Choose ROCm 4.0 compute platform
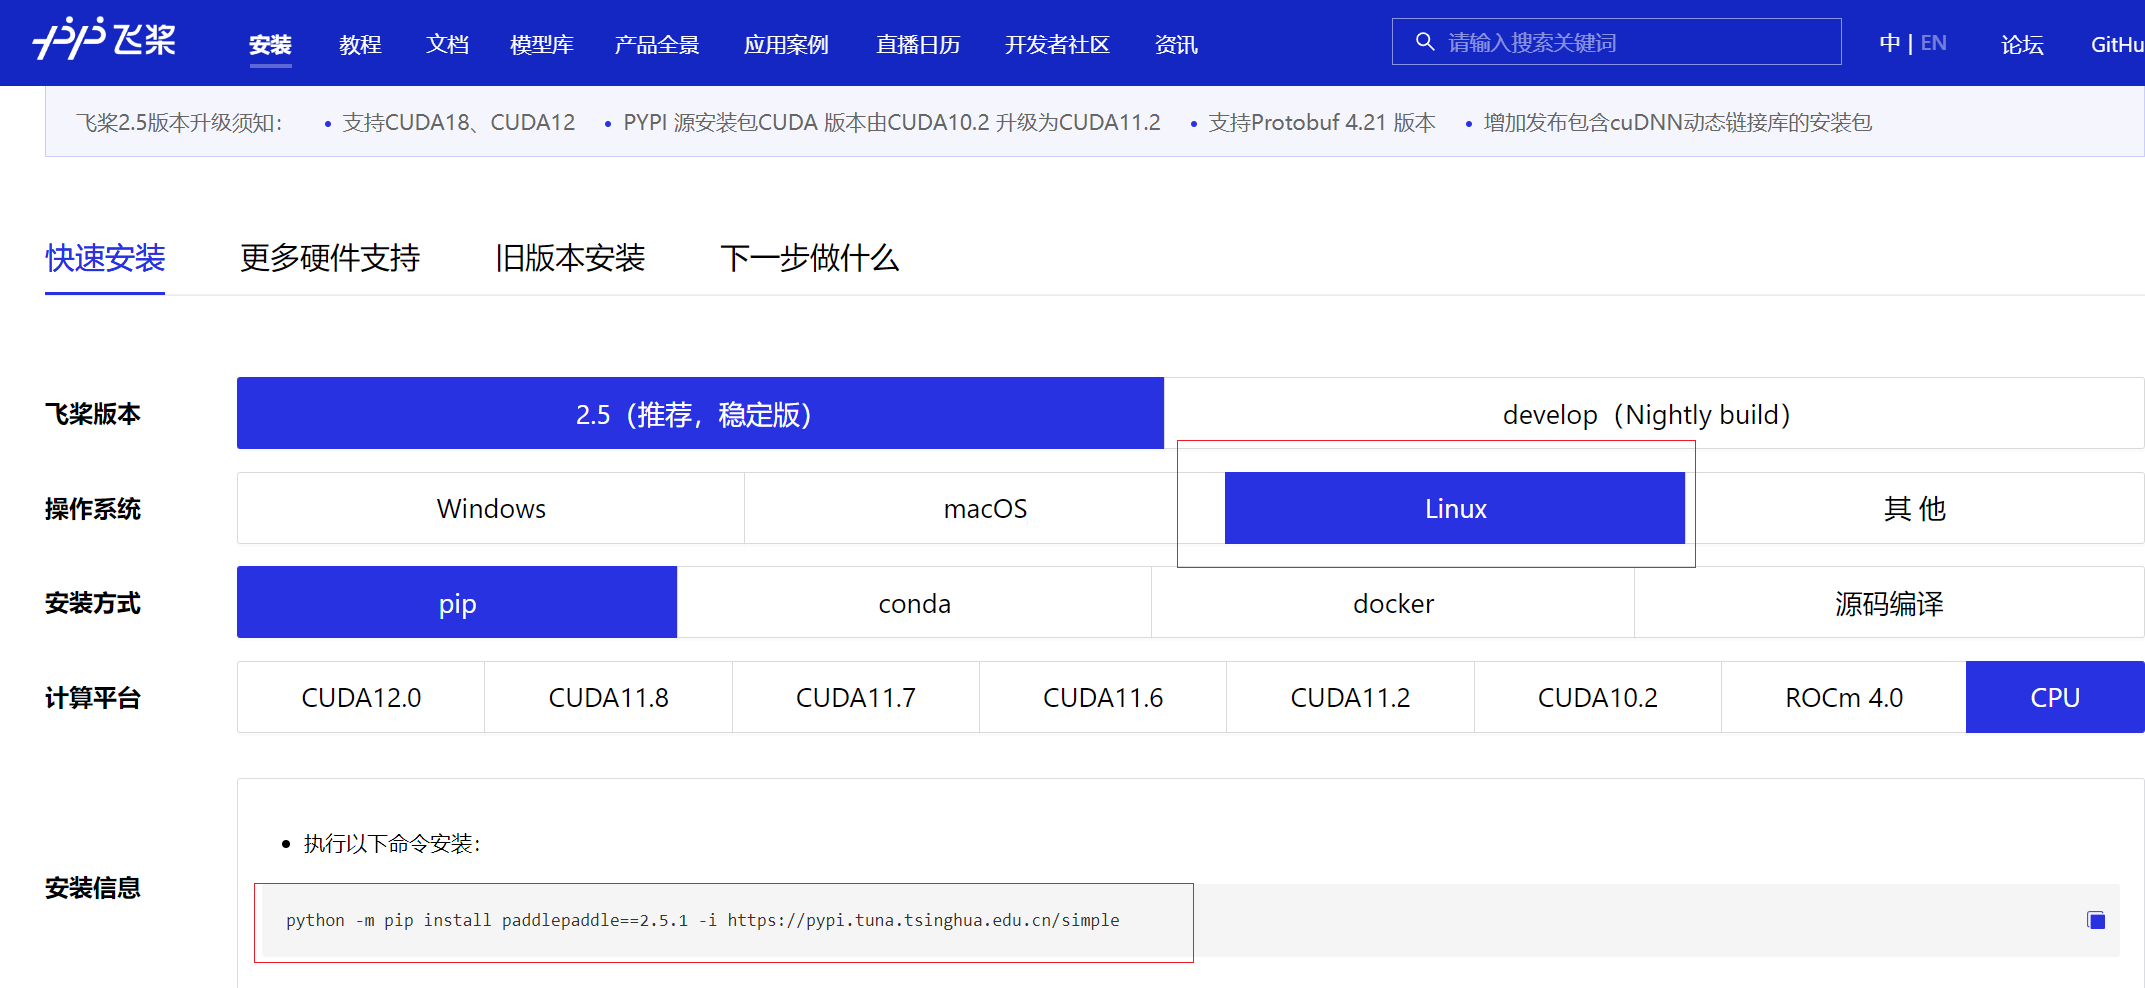 pyautogui.click(x=1844, y=697)
